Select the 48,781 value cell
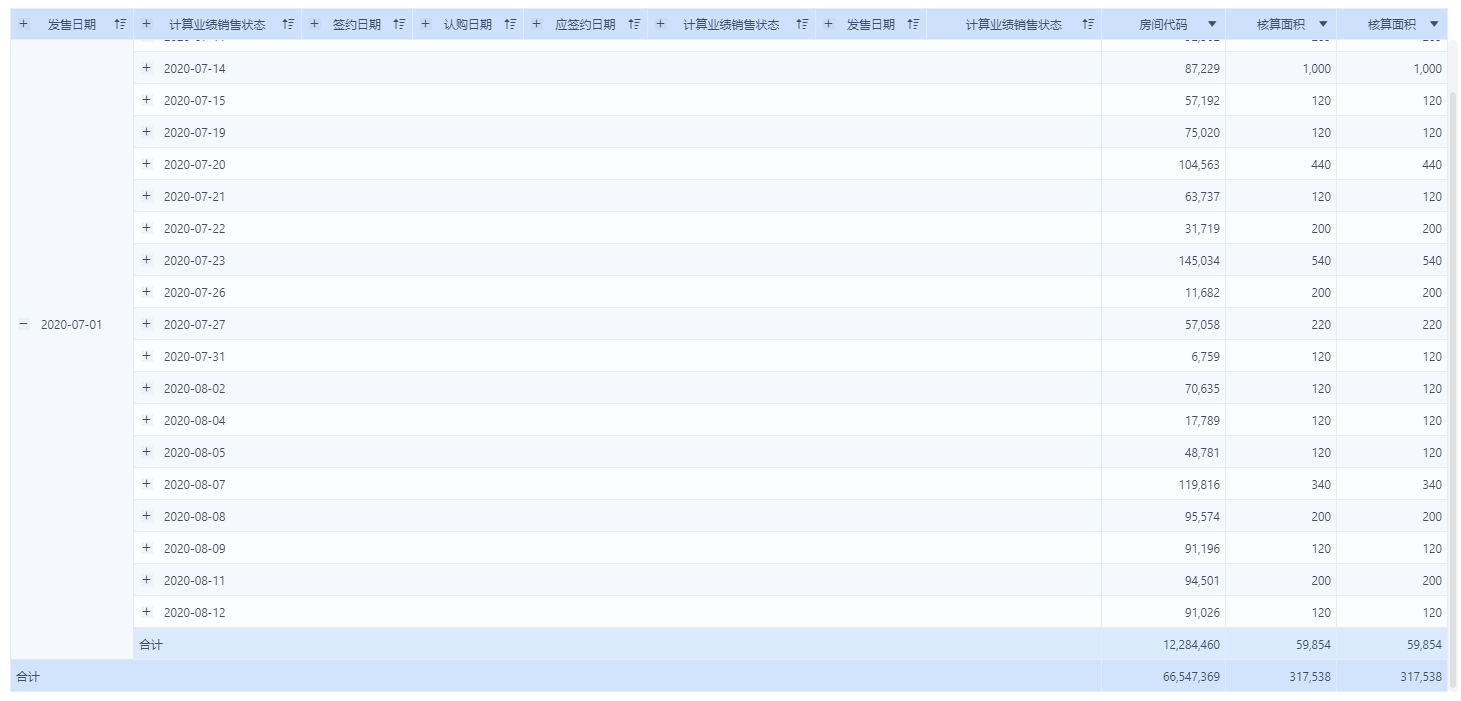 (1164, 452)
